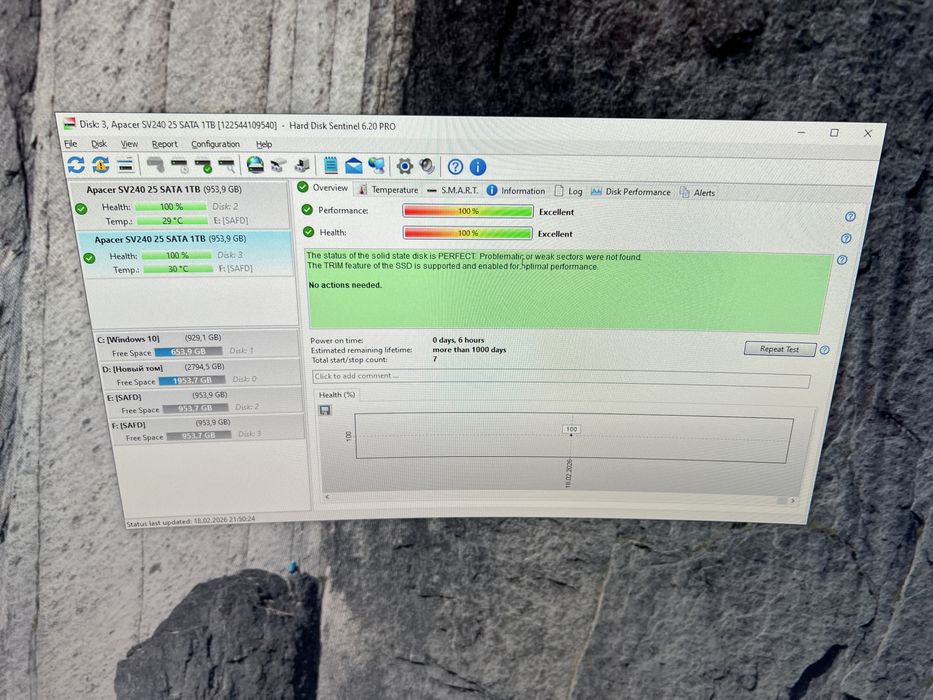This screenshot has height=700, width=933.
Task: Open Configuration via the gear toolbar icon
Action: pyautogui.click(x=405, y=166)
